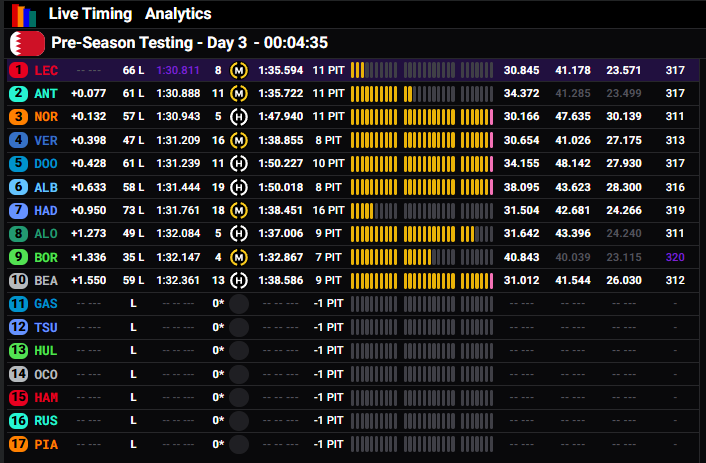Select the driver name PIA
The height and width of the screenshot is (463, 706).
pyautogui.click(x=46, y=445)
